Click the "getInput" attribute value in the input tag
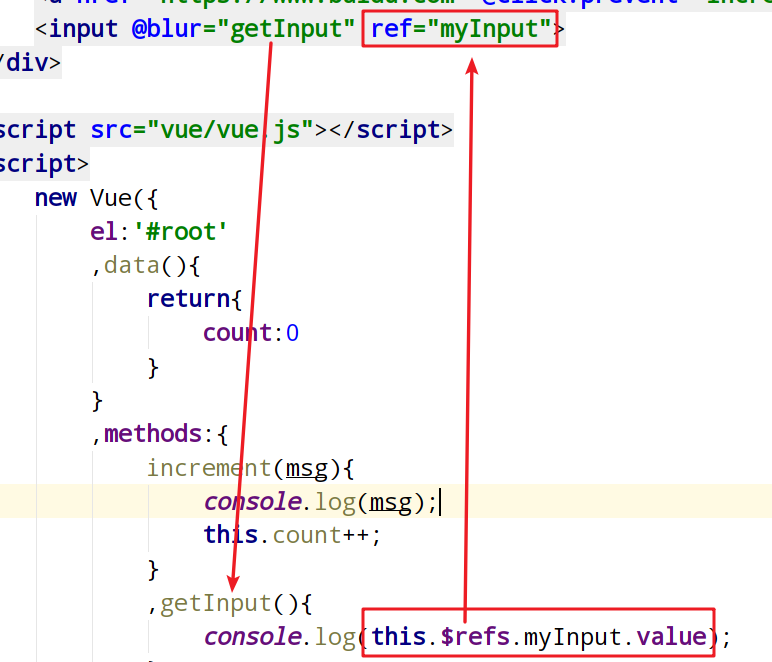This screenshot has height=662, width=772. 286,29
